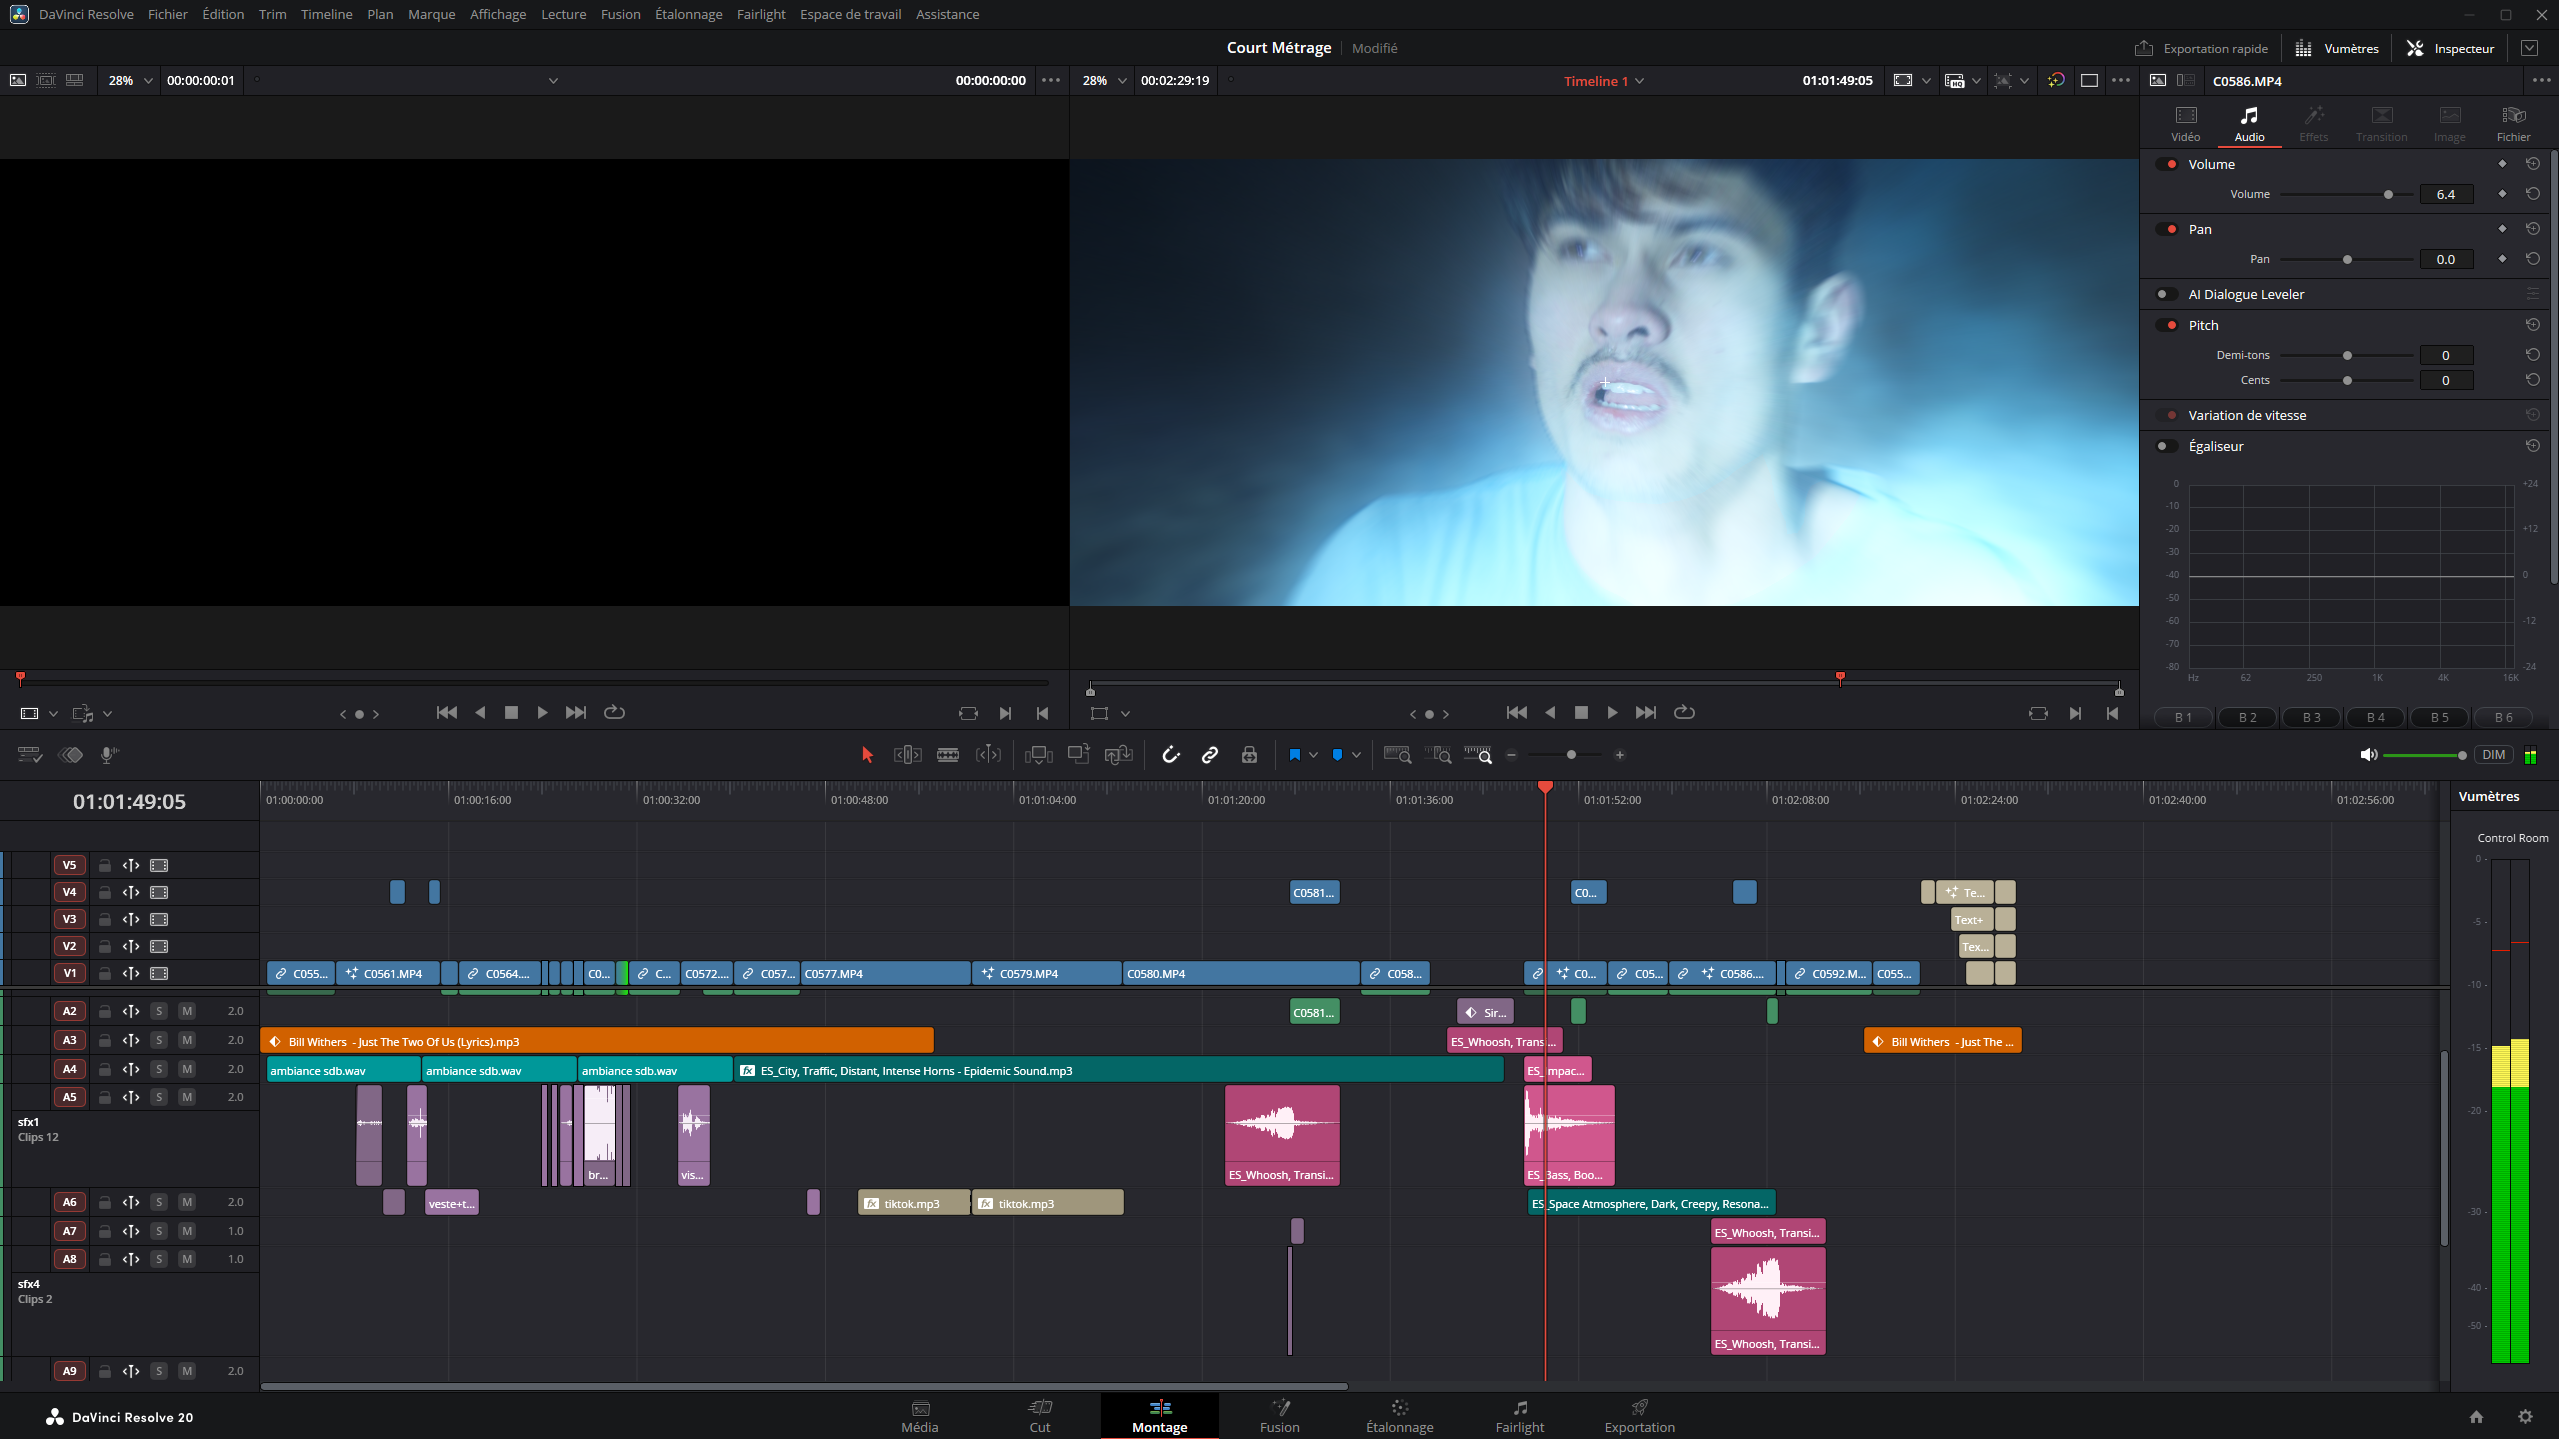Select the Trim edit mode tool
The width and height of the screenshot is (2559, 1439).
point(907,755)
